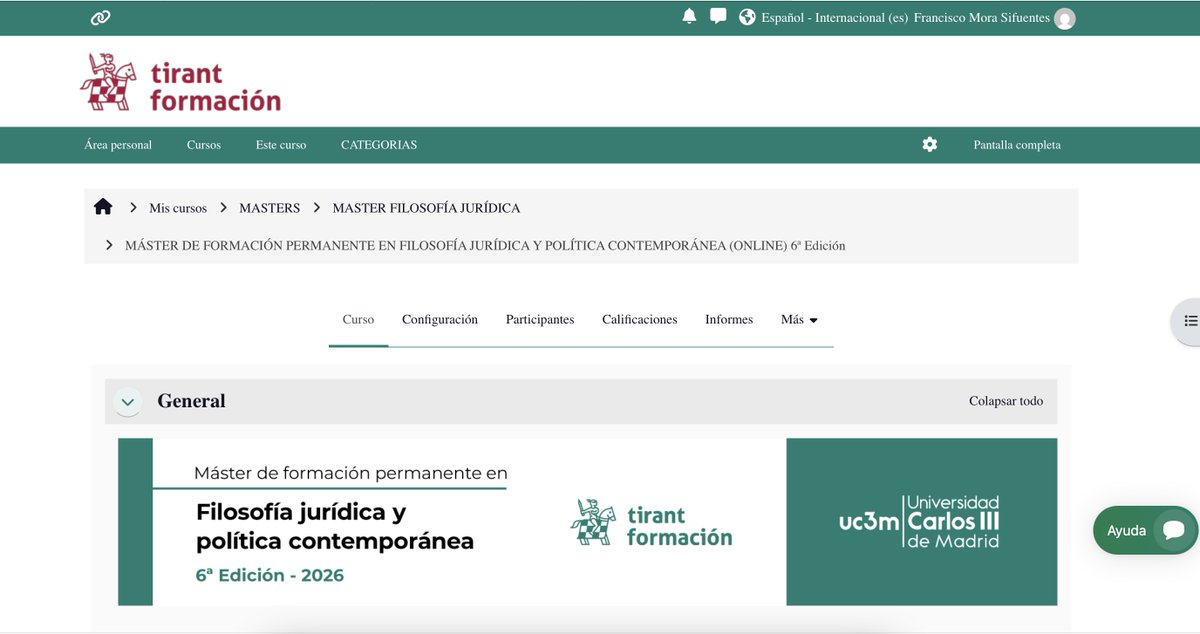Switch to the Calificaciones tab

tap(640, 320)
